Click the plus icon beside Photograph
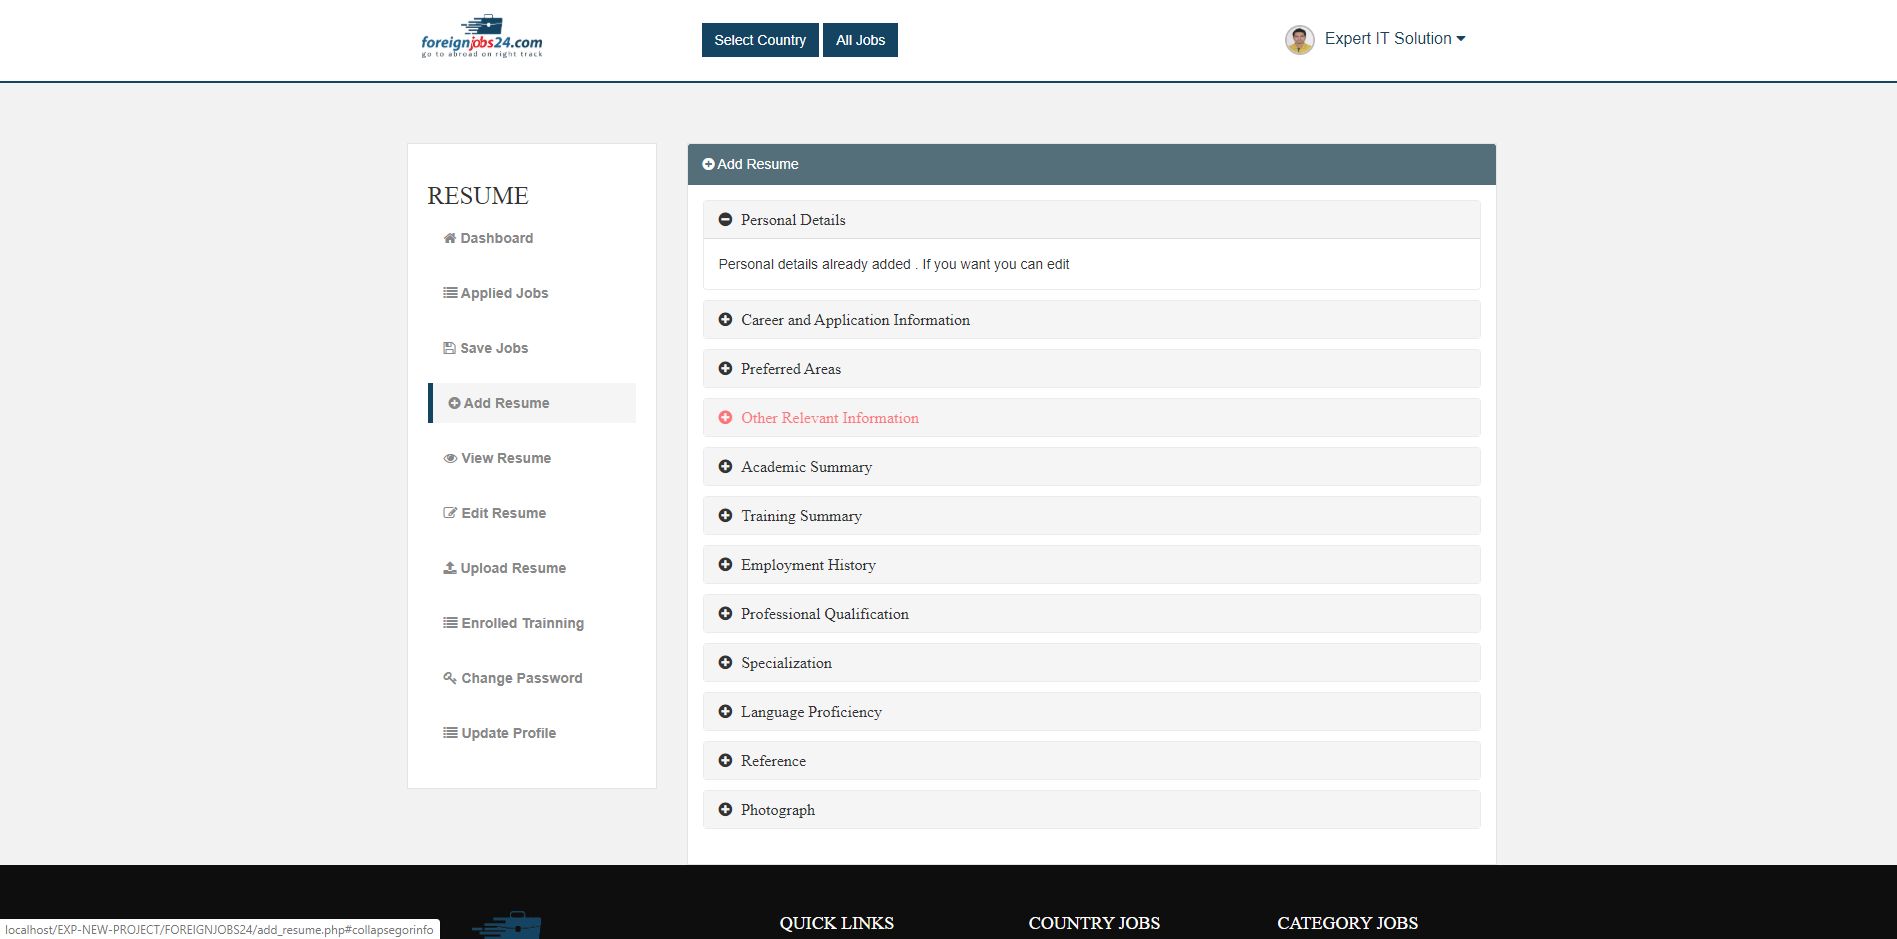This screenshot has width=1897, height=939. tap(725, 809)
